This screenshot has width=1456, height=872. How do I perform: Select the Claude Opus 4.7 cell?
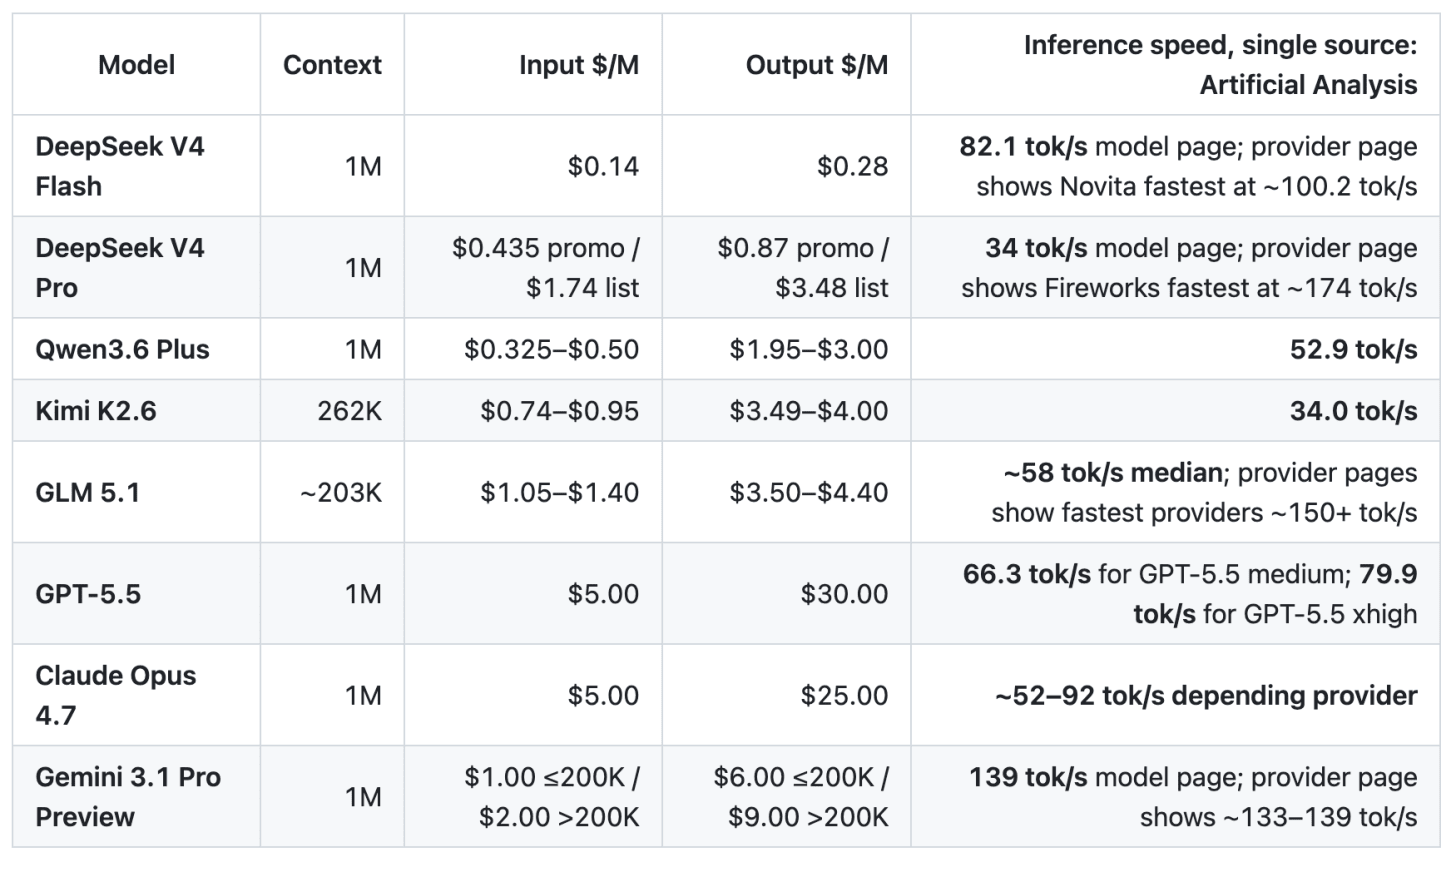[x=136, y=695]
